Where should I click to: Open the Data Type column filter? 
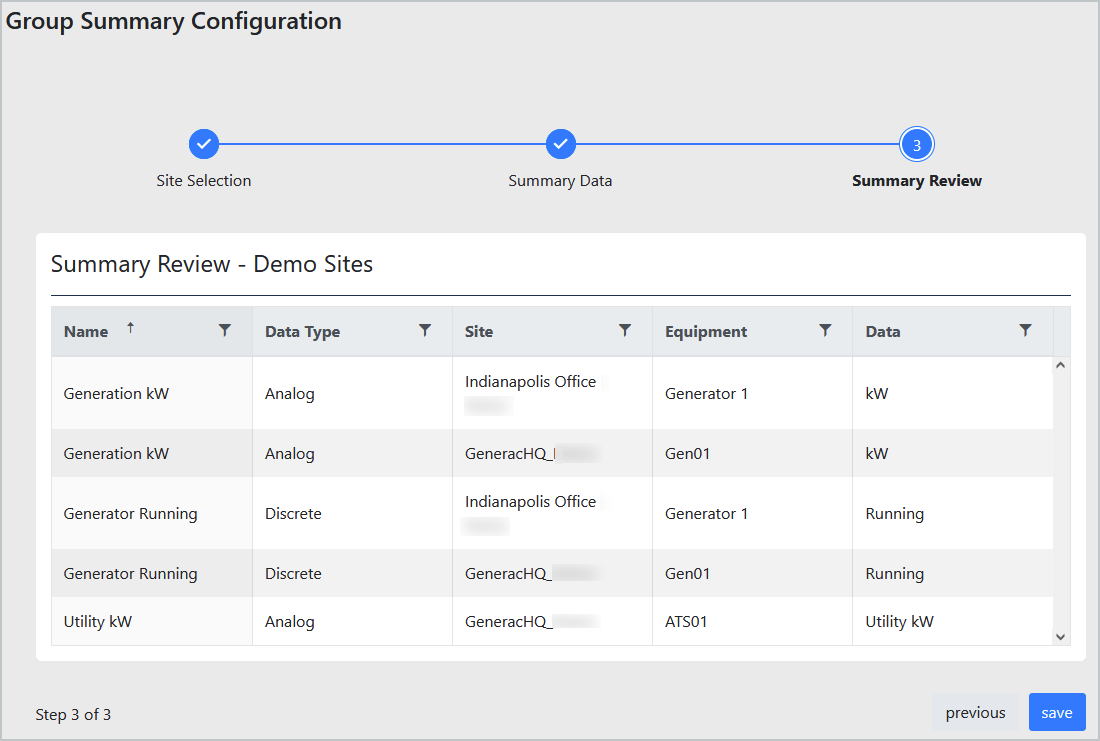[425, 330]
